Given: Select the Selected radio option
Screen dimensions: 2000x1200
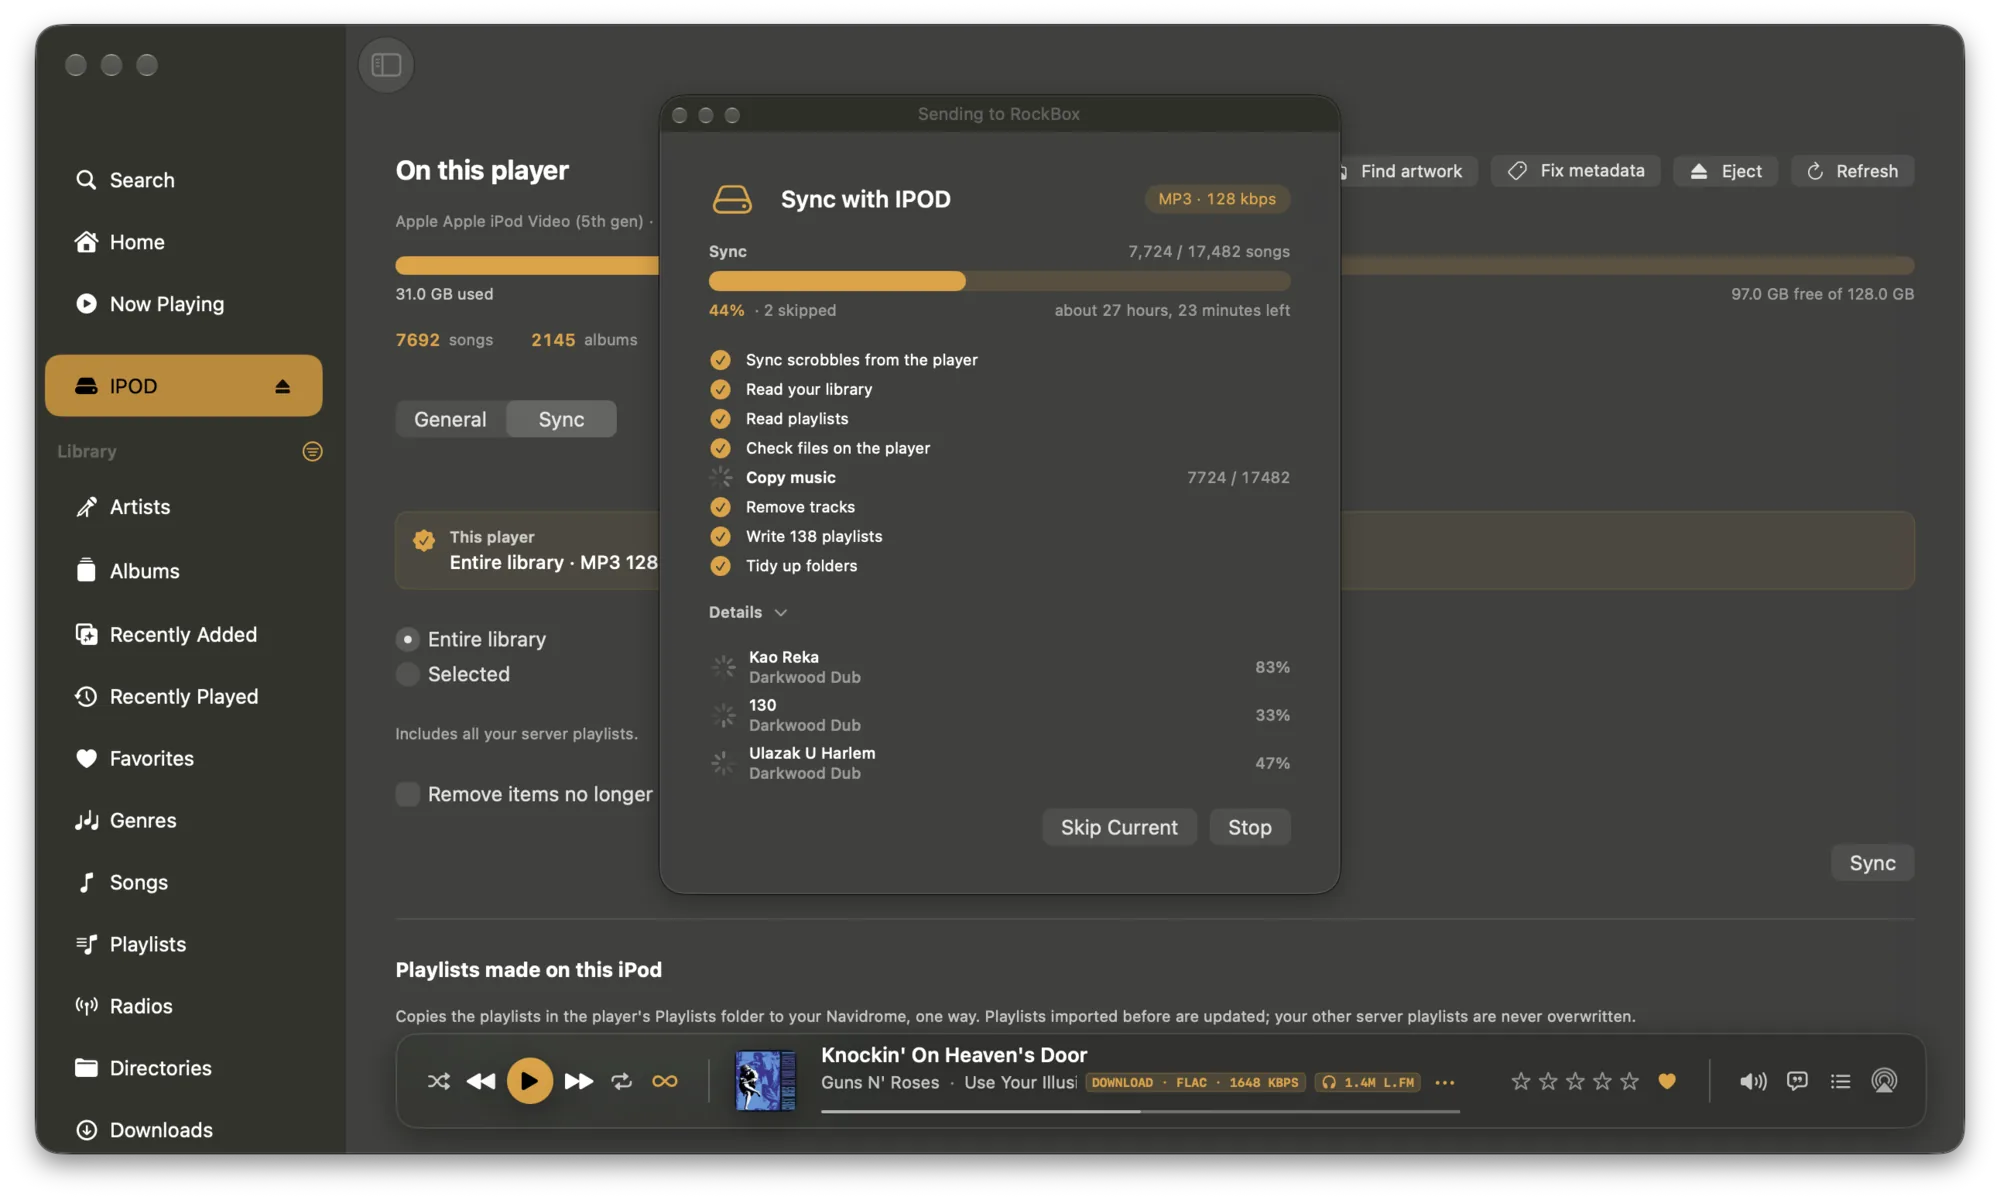Looking at the screenshot, I should pos(408,675).
